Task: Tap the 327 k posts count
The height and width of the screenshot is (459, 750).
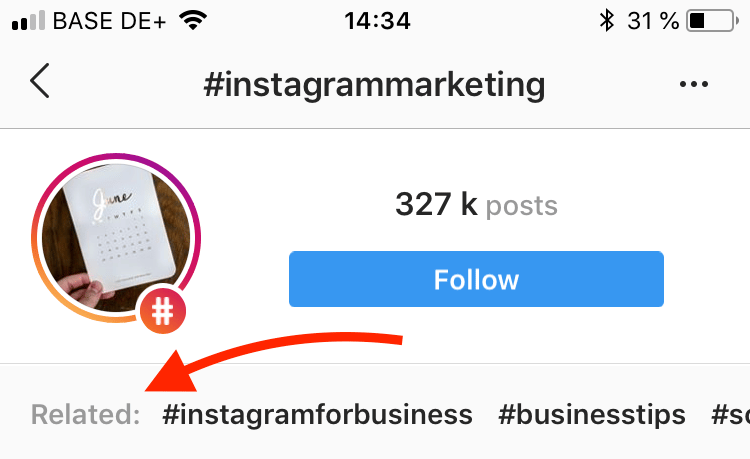Action: click(476, 205)
